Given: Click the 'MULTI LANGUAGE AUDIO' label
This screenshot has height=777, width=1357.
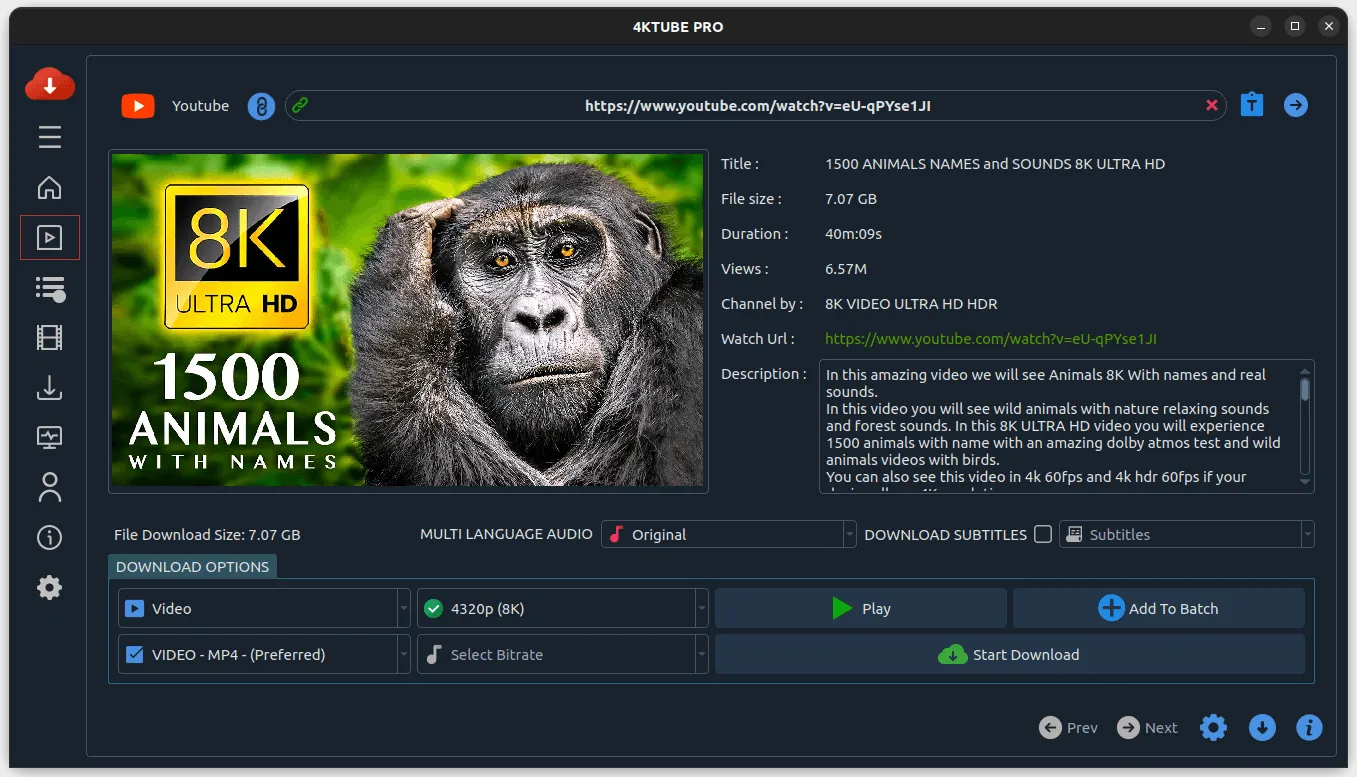Looking at the screenshot, I should (x=506, y=534).
